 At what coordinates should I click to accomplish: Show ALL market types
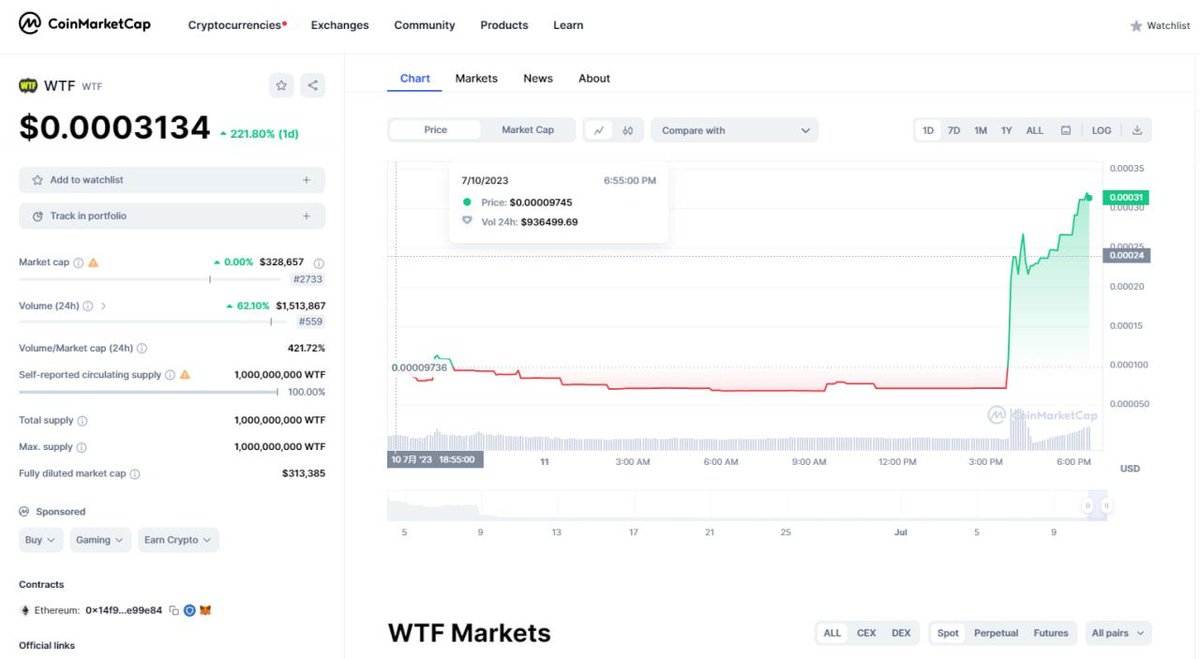pos(832,633)
